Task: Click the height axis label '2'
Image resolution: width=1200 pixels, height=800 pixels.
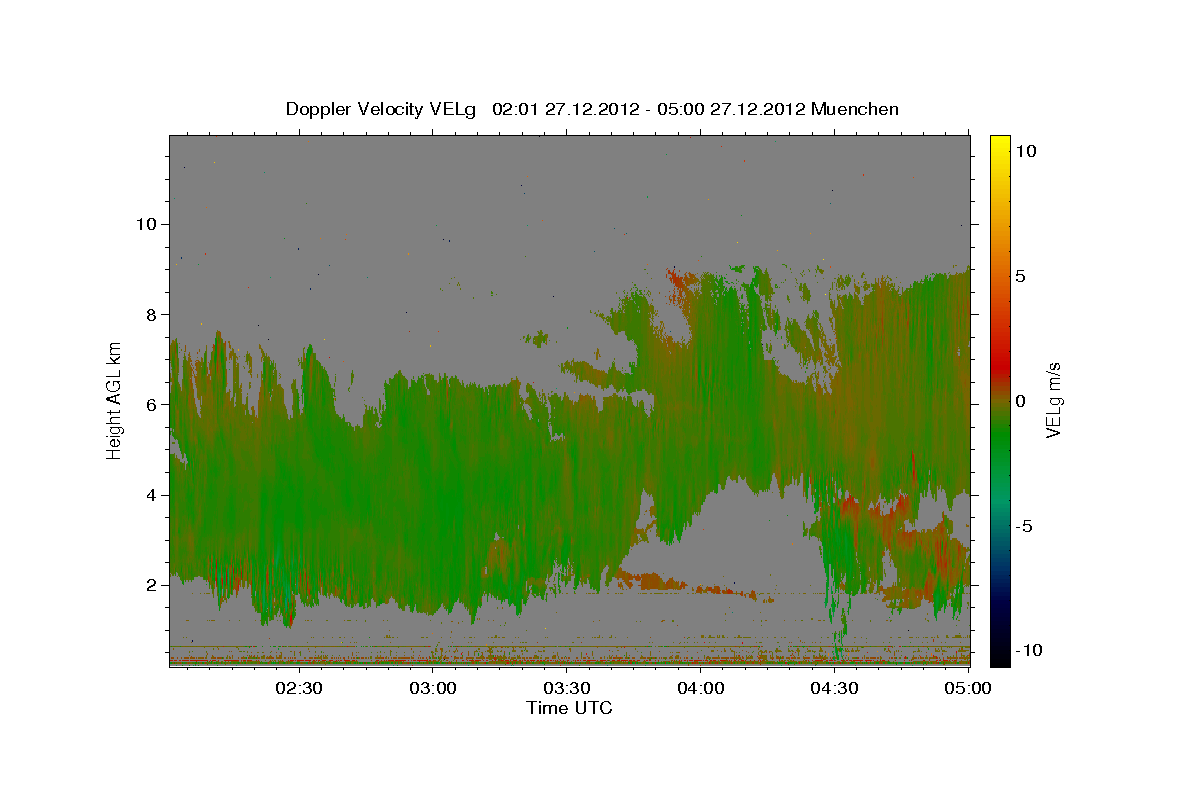Action: (x=152, y=585)
